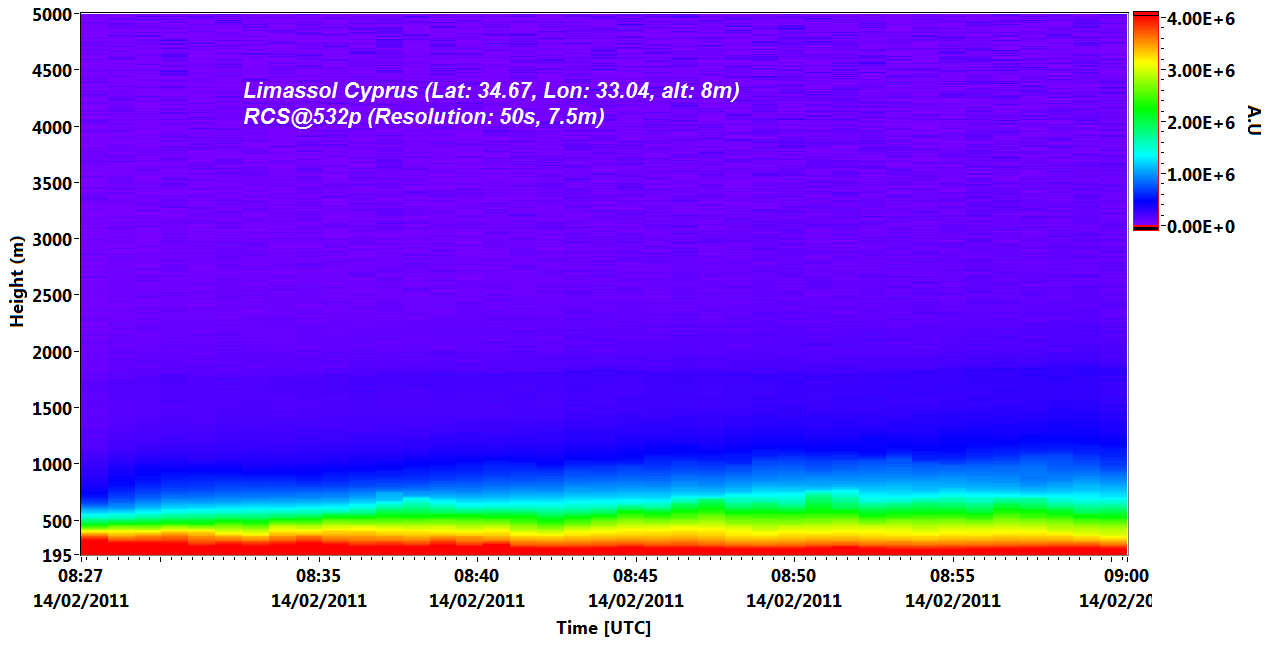Click the 1000 height axis label
This screenshot has height=649, width=1273.
coord(50,465)
